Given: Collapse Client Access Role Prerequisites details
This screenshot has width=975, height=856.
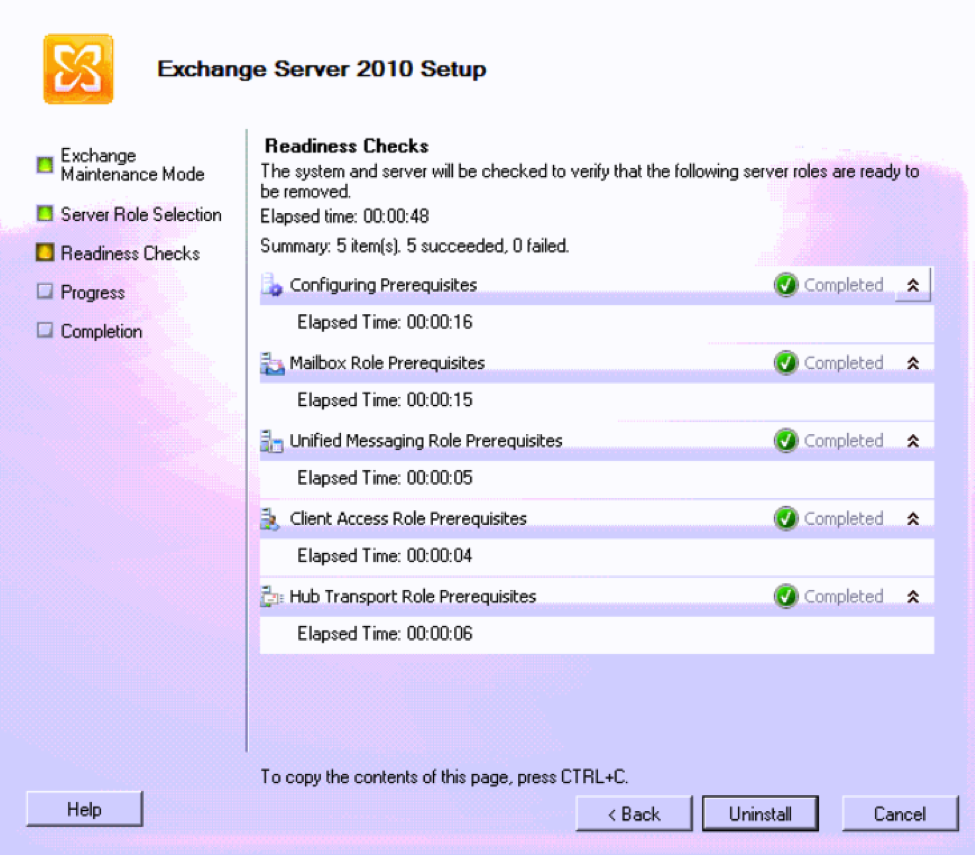Looking at the screenshot, I should (912, 520).
